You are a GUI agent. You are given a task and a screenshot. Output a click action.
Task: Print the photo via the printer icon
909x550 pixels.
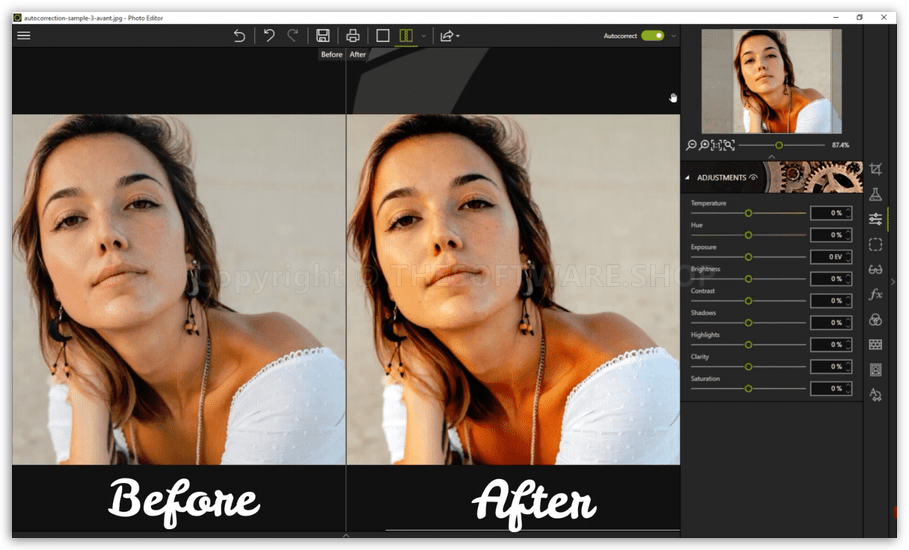click(x=352, y=36)
